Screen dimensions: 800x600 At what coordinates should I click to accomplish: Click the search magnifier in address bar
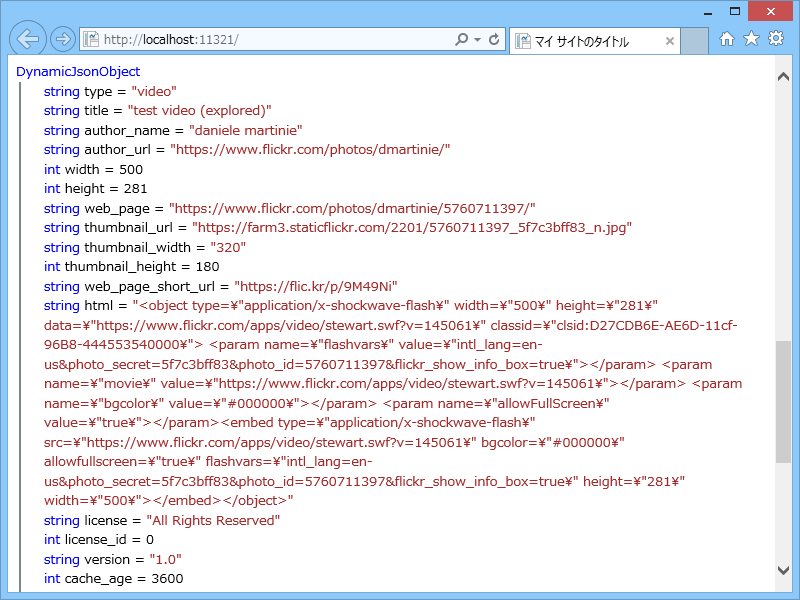461,39
